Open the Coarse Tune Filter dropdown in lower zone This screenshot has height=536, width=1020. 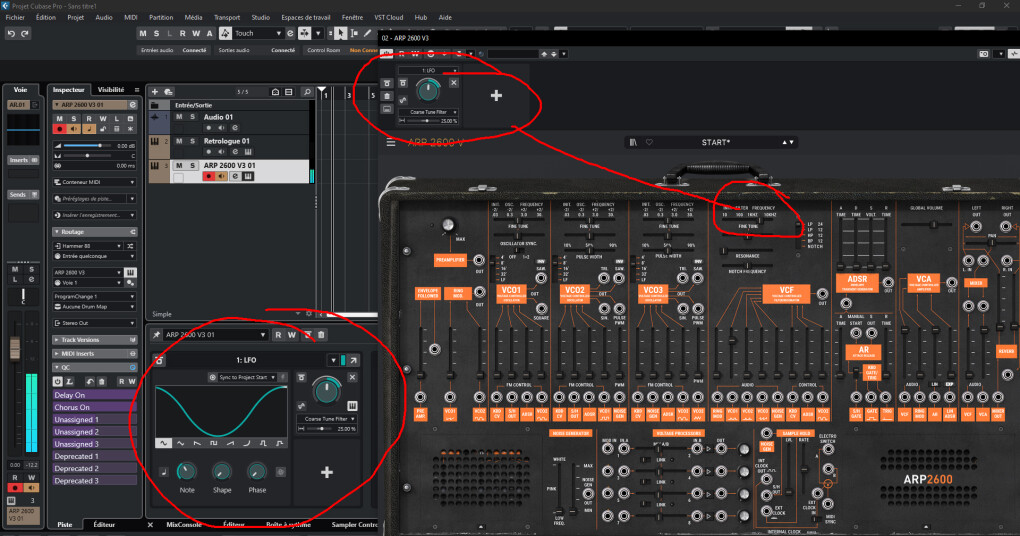point(327,419)
